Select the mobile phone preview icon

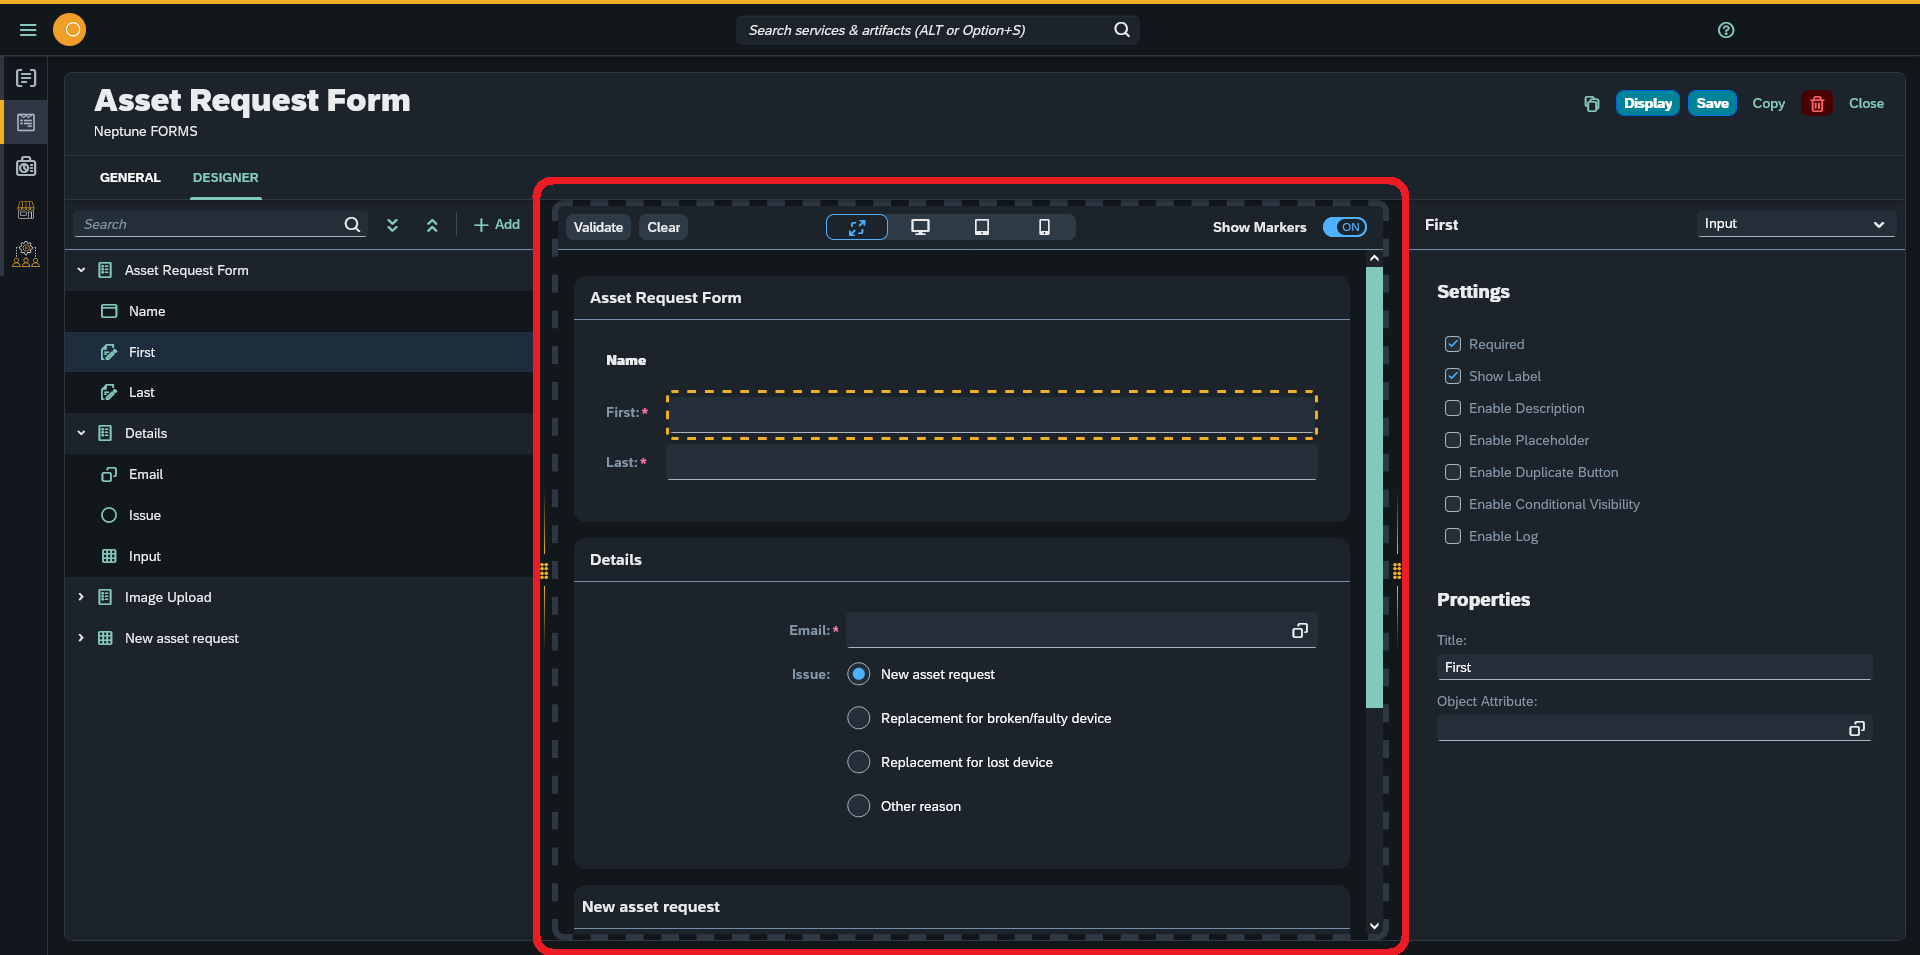coord(1043,227)
